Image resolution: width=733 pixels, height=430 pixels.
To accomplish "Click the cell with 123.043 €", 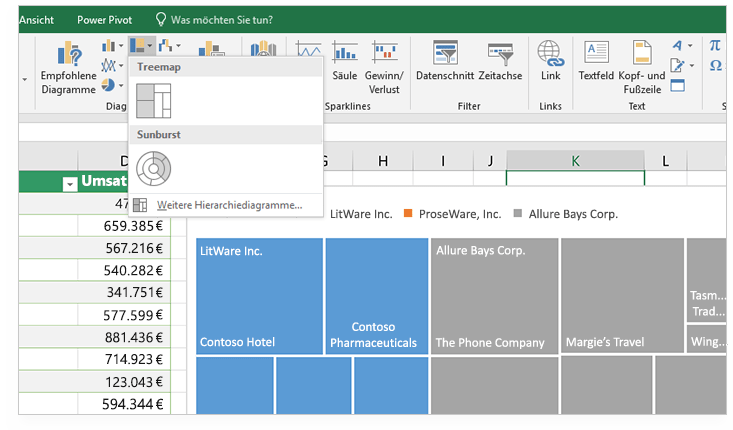I will (x=124, y=381).
